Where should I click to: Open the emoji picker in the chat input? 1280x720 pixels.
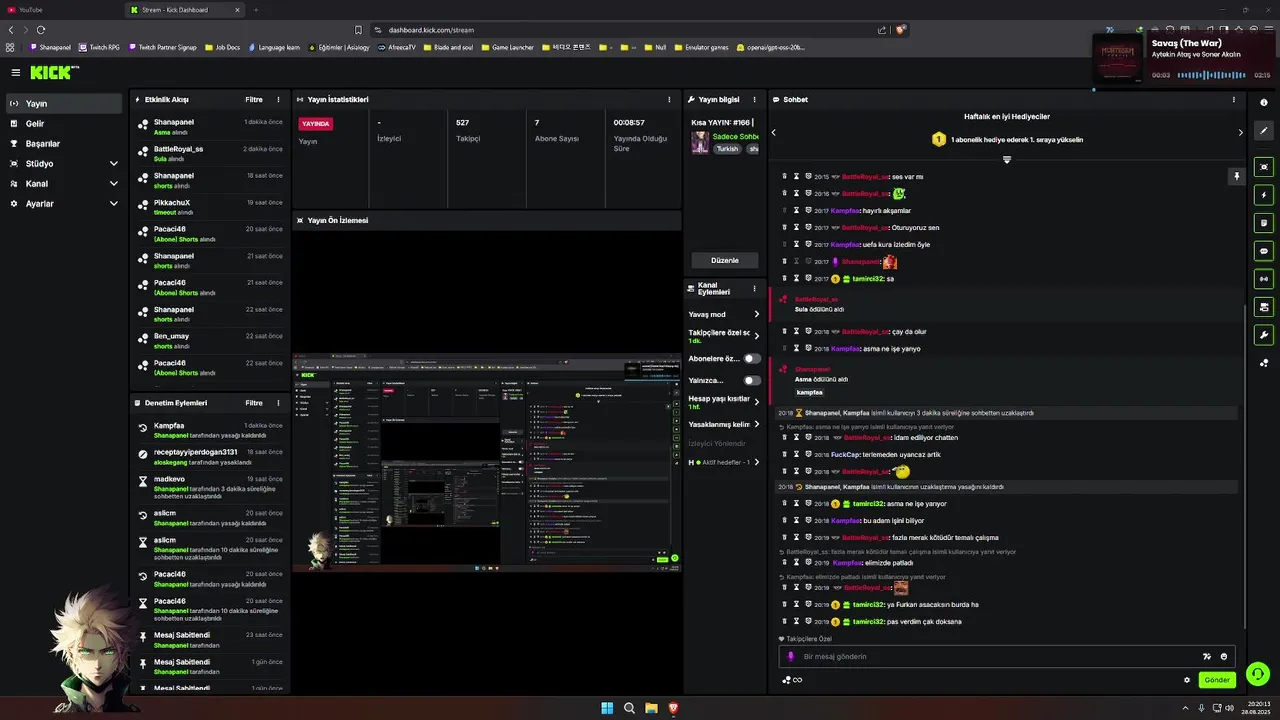pos(1224,656)
